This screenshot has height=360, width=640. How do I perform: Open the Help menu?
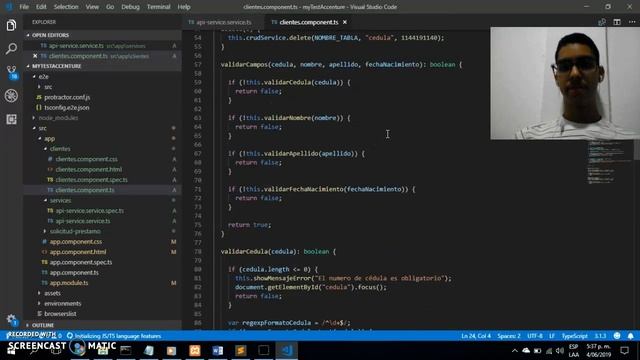click(x=184, y=7)
